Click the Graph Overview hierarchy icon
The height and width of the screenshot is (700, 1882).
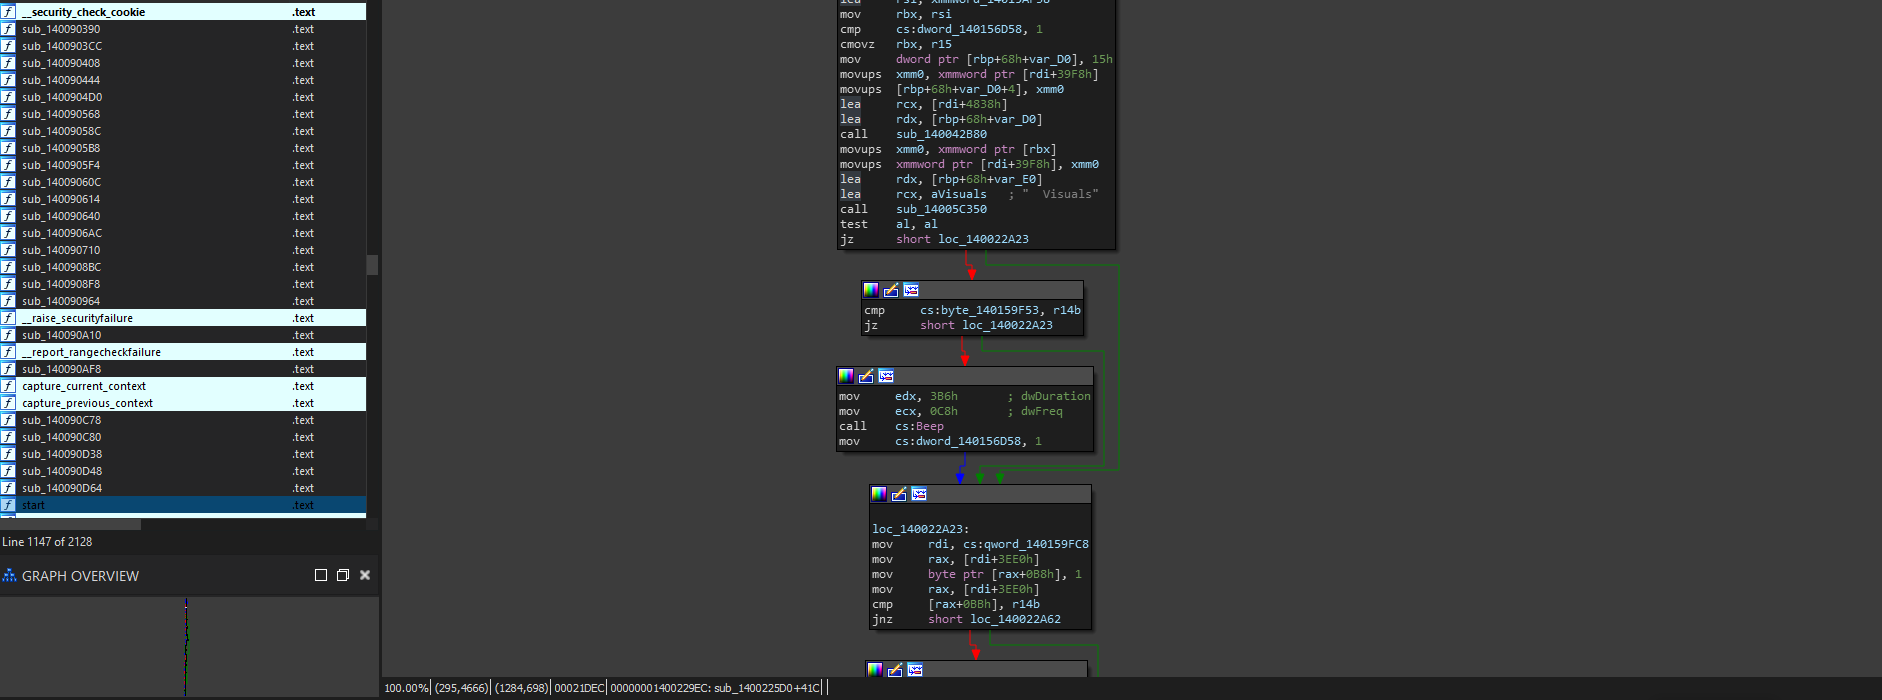coord(10,575)
